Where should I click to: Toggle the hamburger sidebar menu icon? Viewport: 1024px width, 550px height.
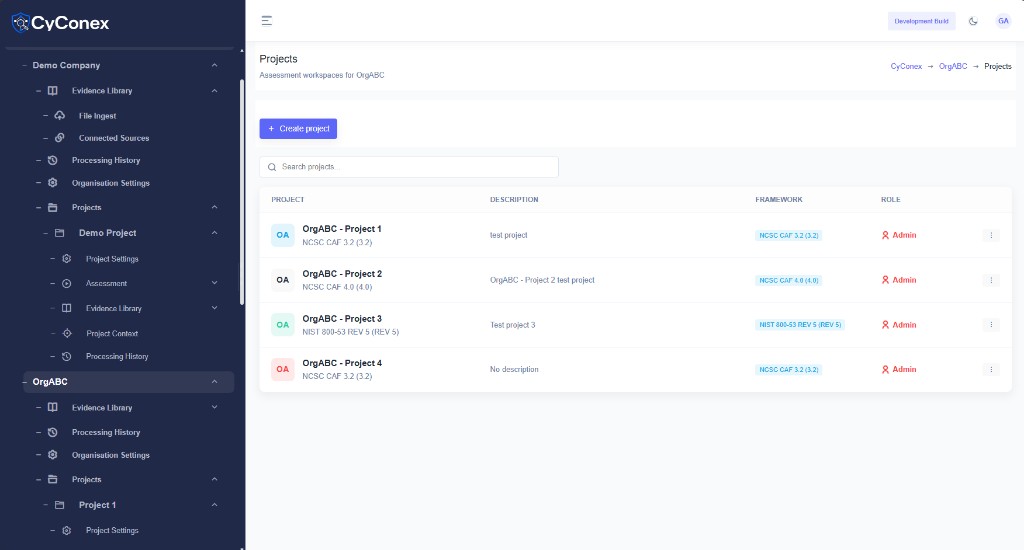(266, 21)
